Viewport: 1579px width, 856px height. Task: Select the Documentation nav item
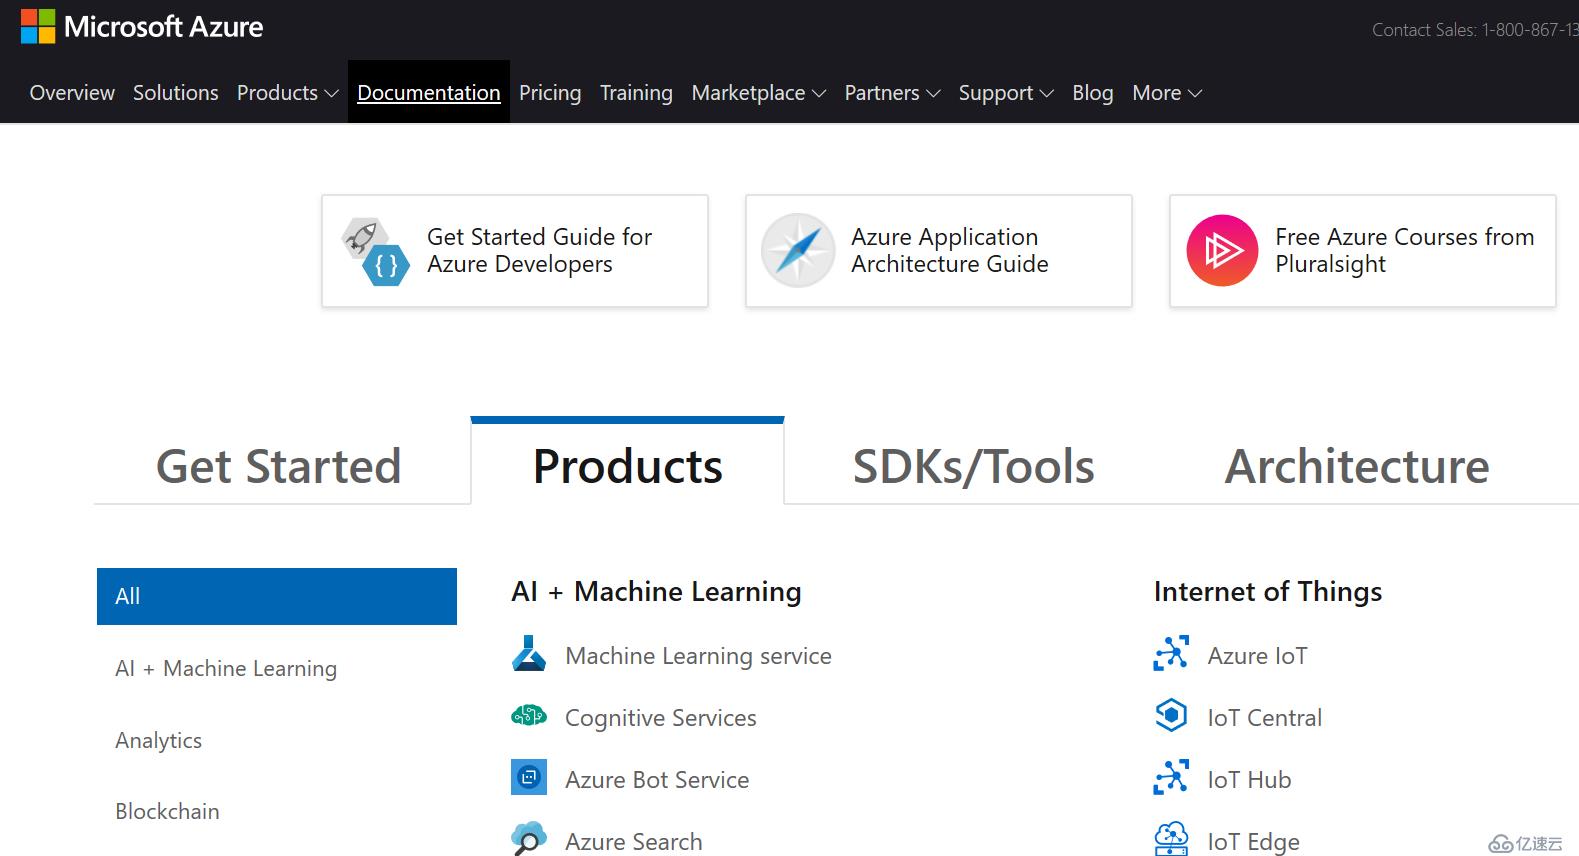pyautogui.click(x=428, y=93)
